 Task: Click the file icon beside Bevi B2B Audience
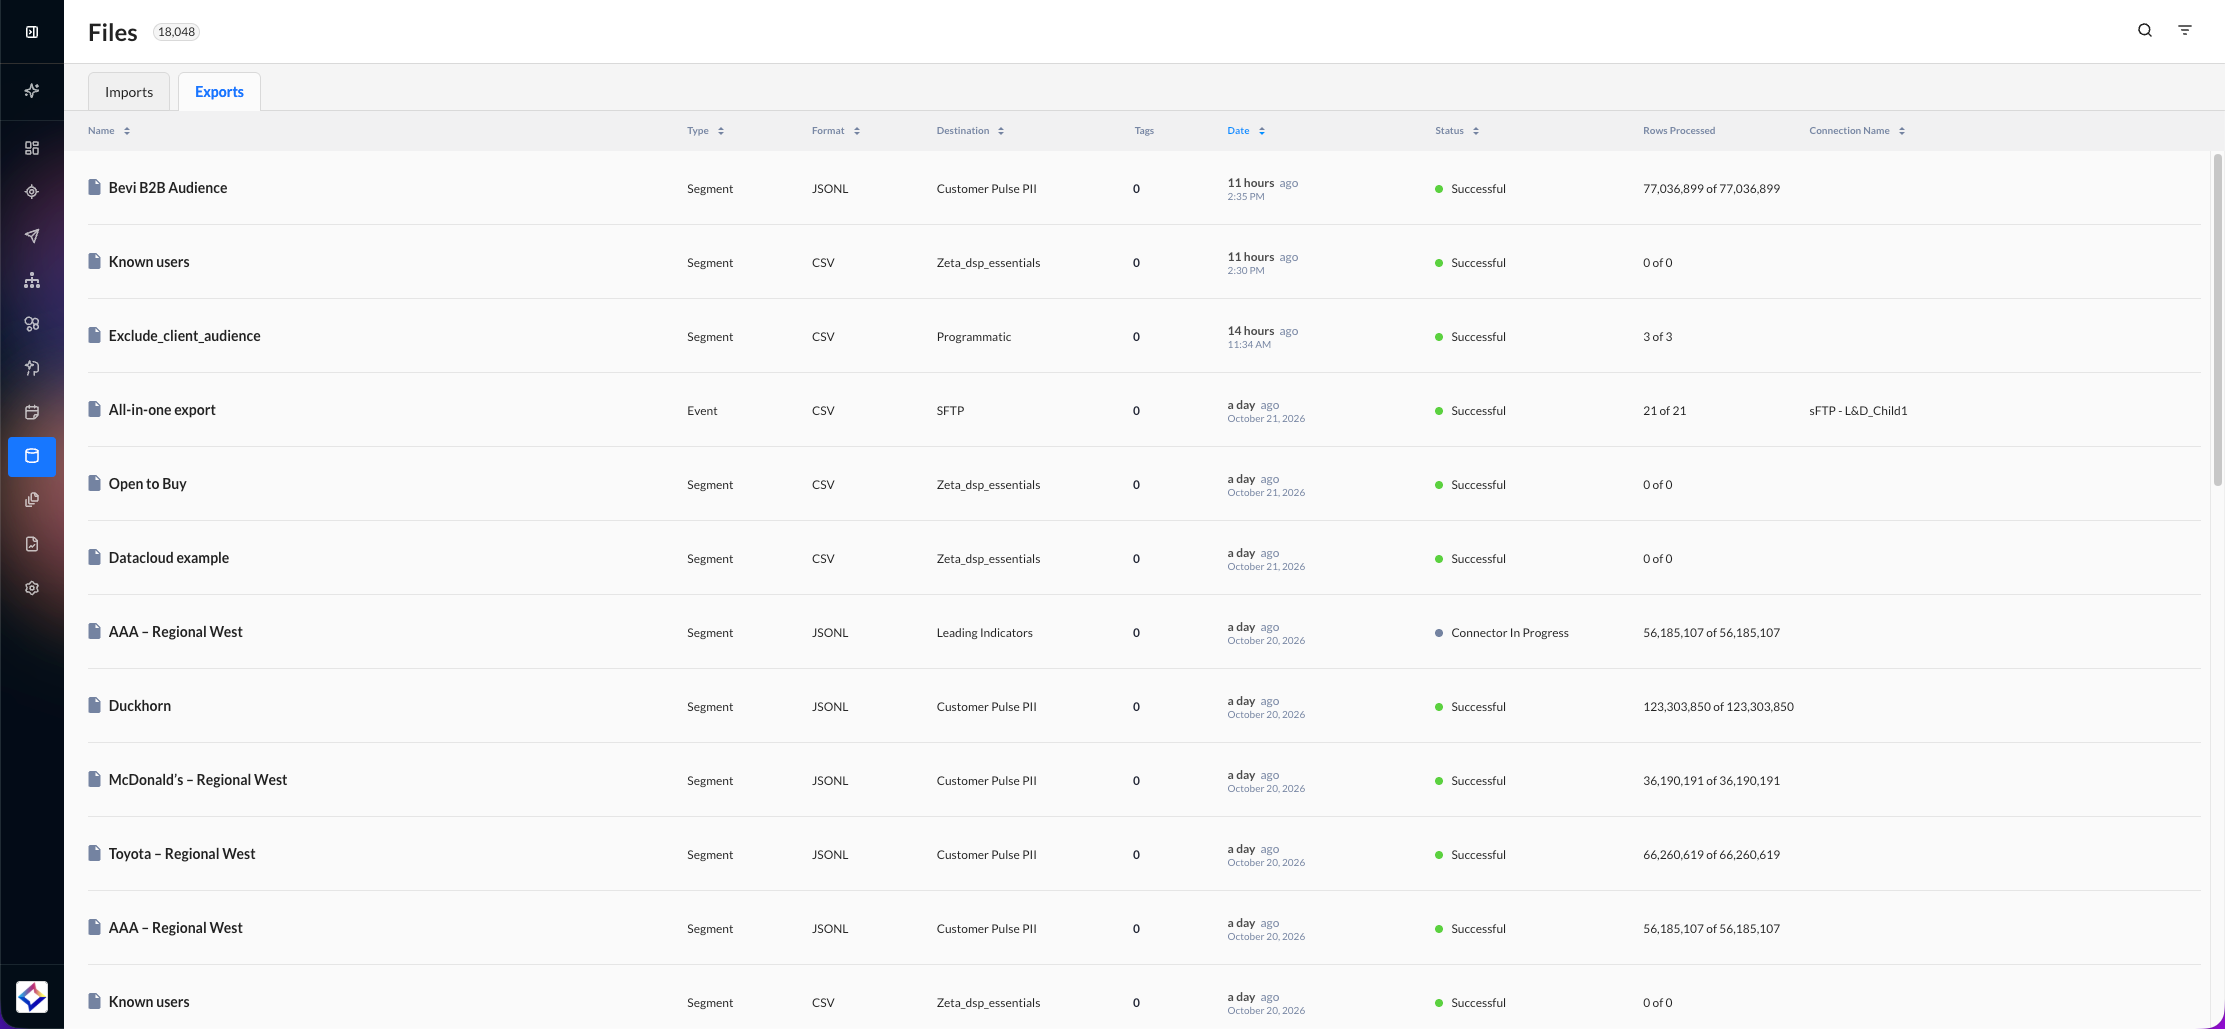pos(94,187)
